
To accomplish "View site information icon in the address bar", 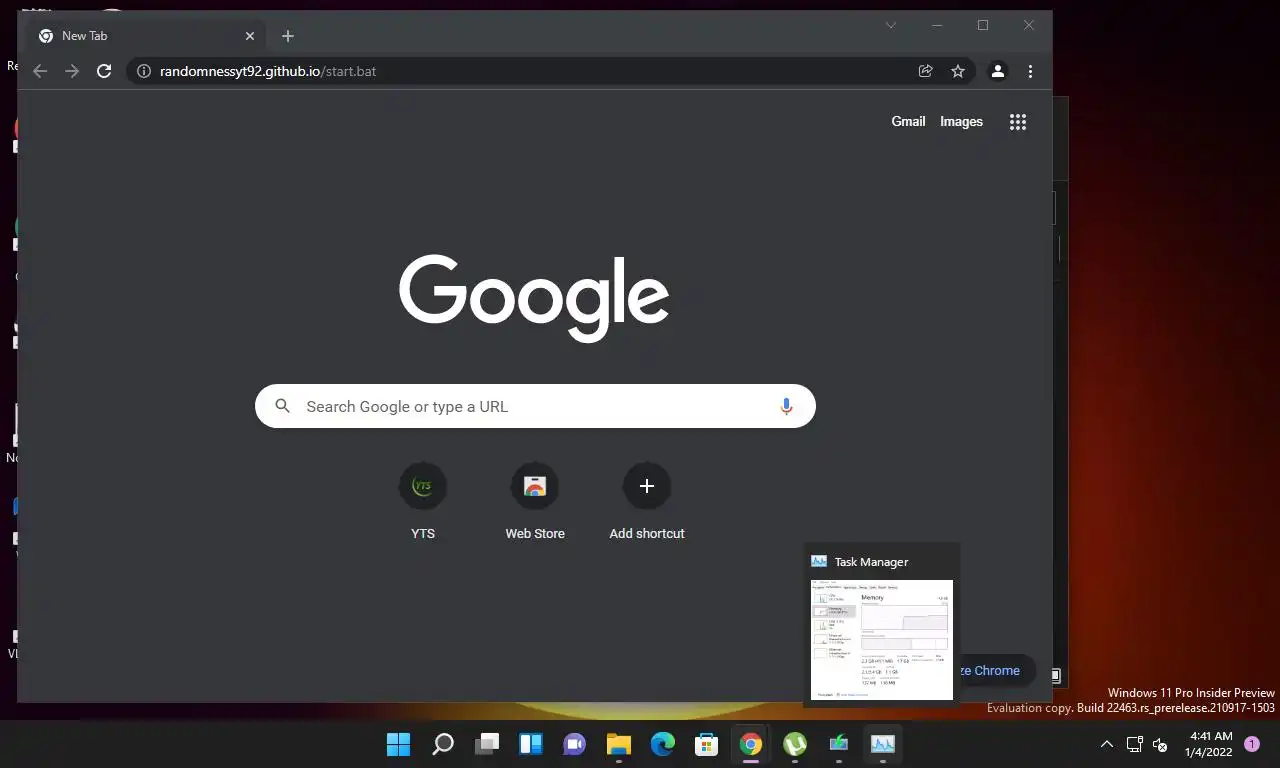I will [144, 71].
